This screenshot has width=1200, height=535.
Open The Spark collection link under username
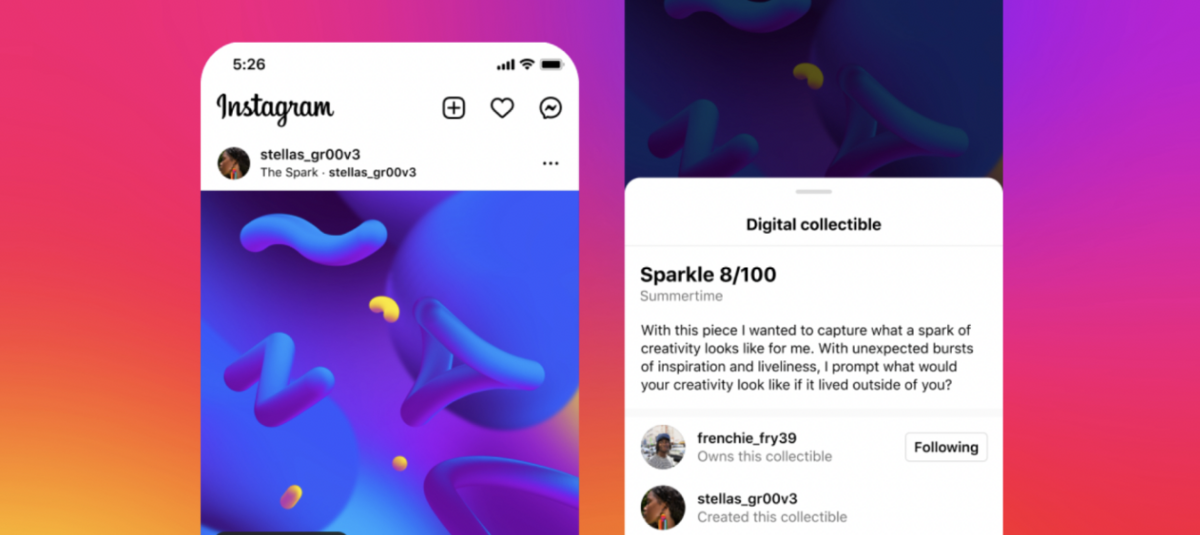[x=289, y=172]
